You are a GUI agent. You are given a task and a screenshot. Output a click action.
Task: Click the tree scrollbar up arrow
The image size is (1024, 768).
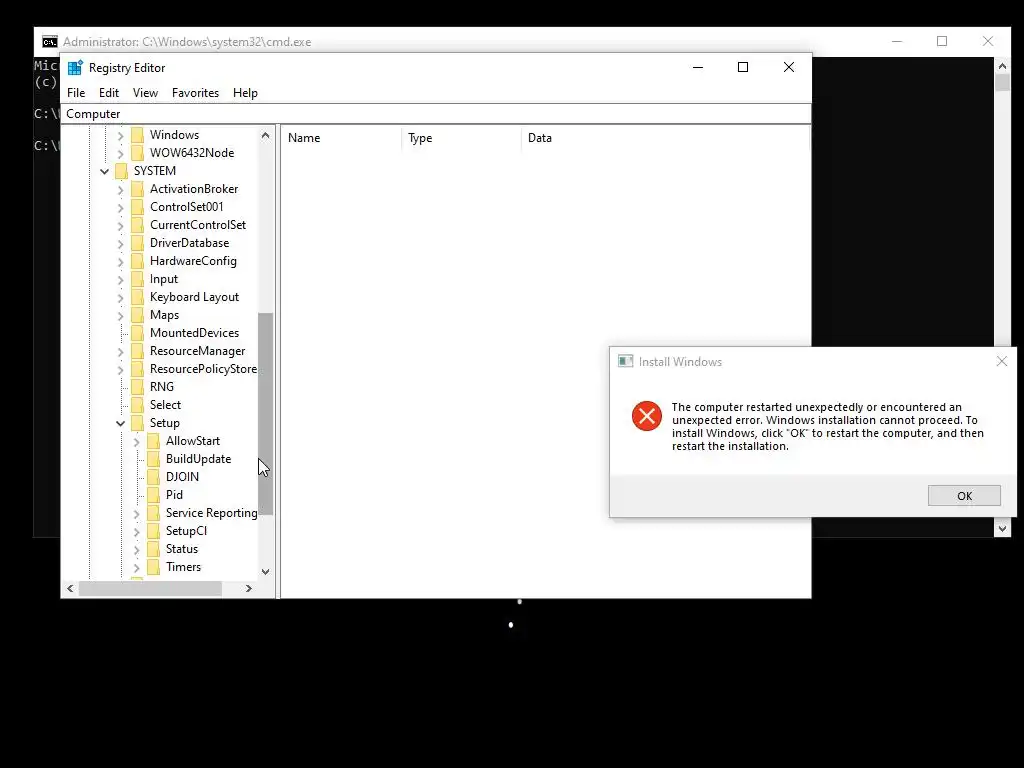coord(265,135)
